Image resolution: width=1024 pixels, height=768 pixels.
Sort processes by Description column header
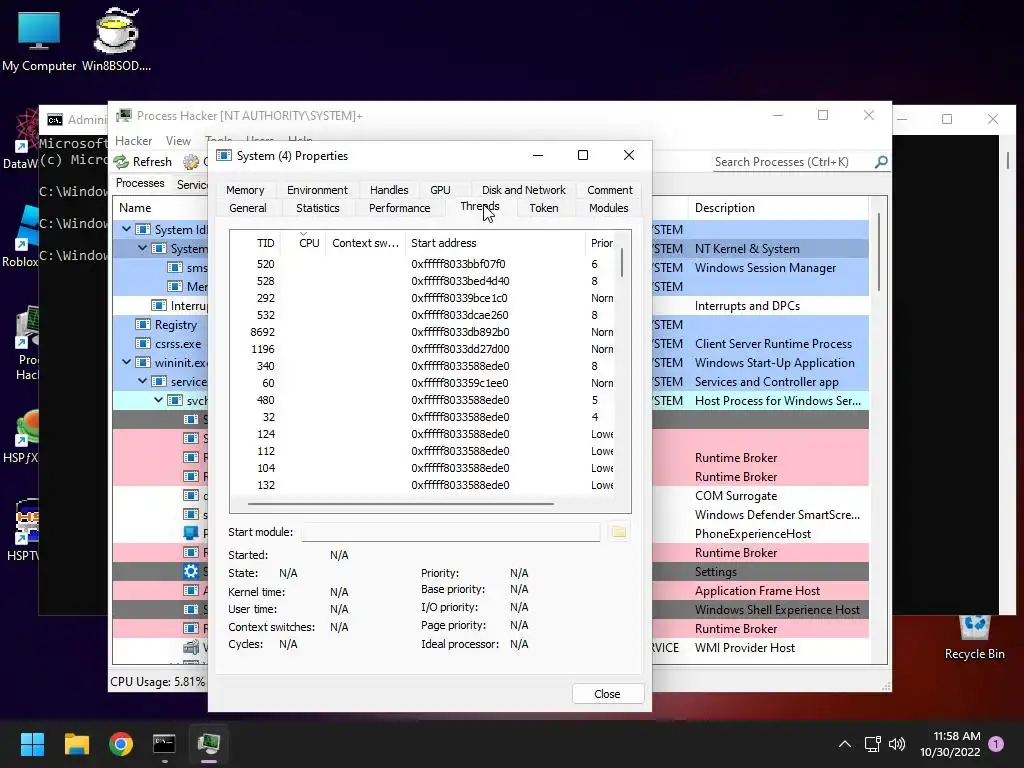[777, 208]
